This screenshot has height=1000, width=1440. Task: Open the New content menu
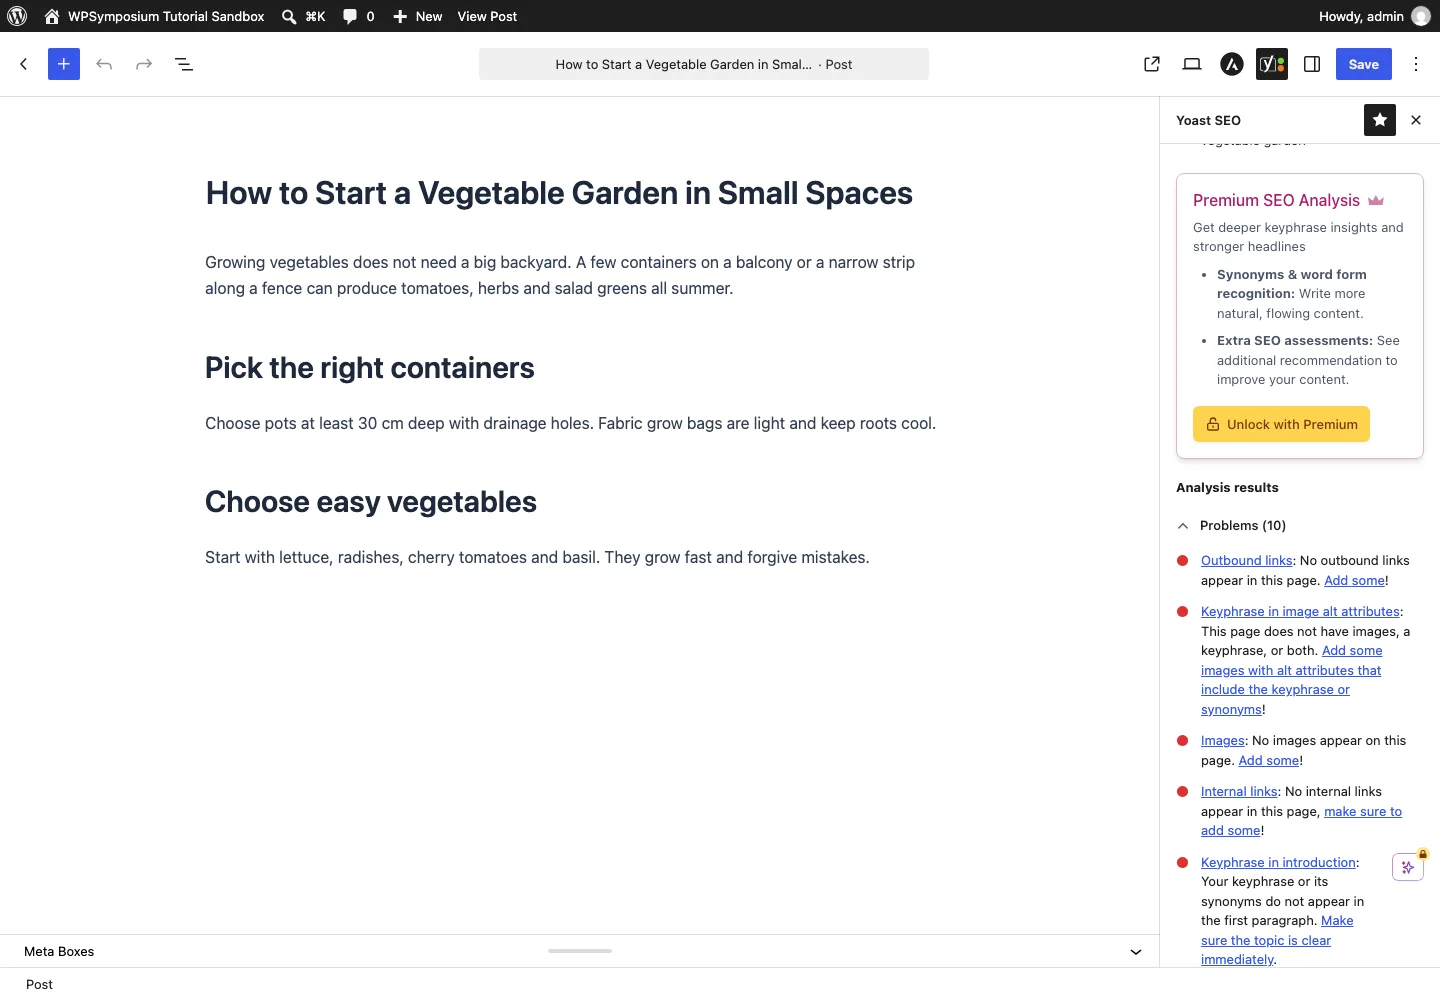[x=418, y=16]
